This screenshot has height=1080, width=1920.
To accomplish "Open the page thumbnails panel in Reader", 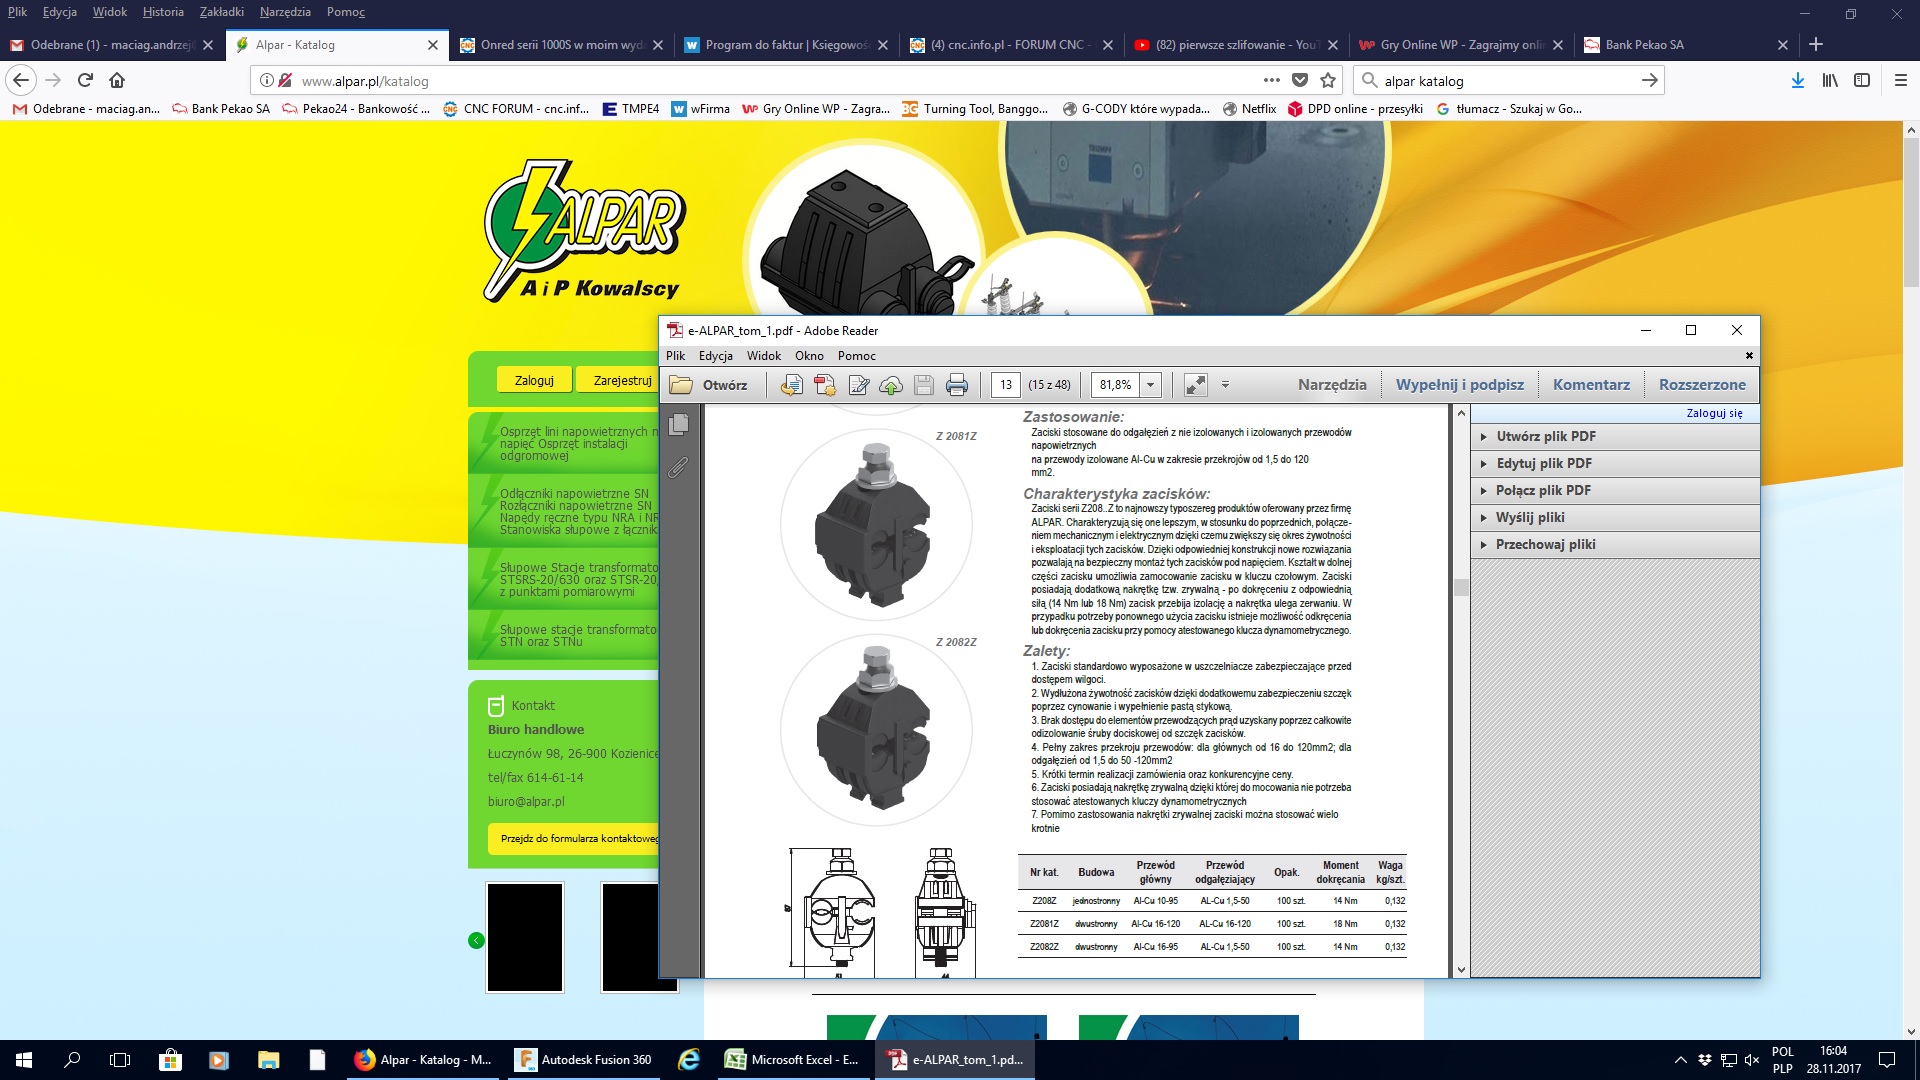I will click(679, 424).
